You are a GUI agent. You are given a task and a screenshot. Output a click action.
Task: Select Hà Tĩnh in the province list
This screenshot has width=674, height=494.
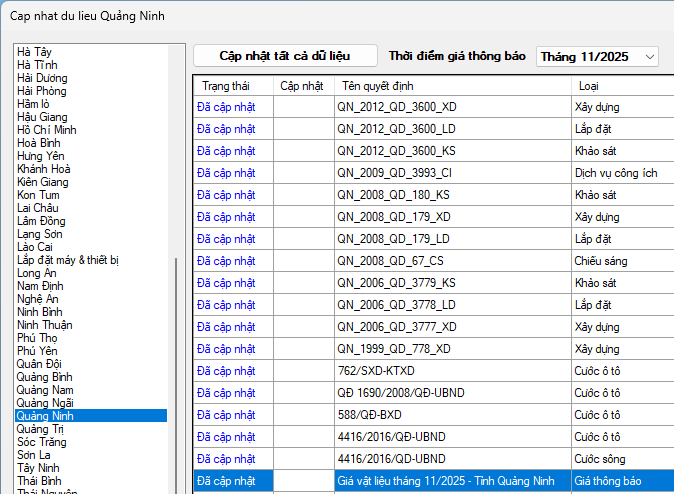click(x=36, y=65)
